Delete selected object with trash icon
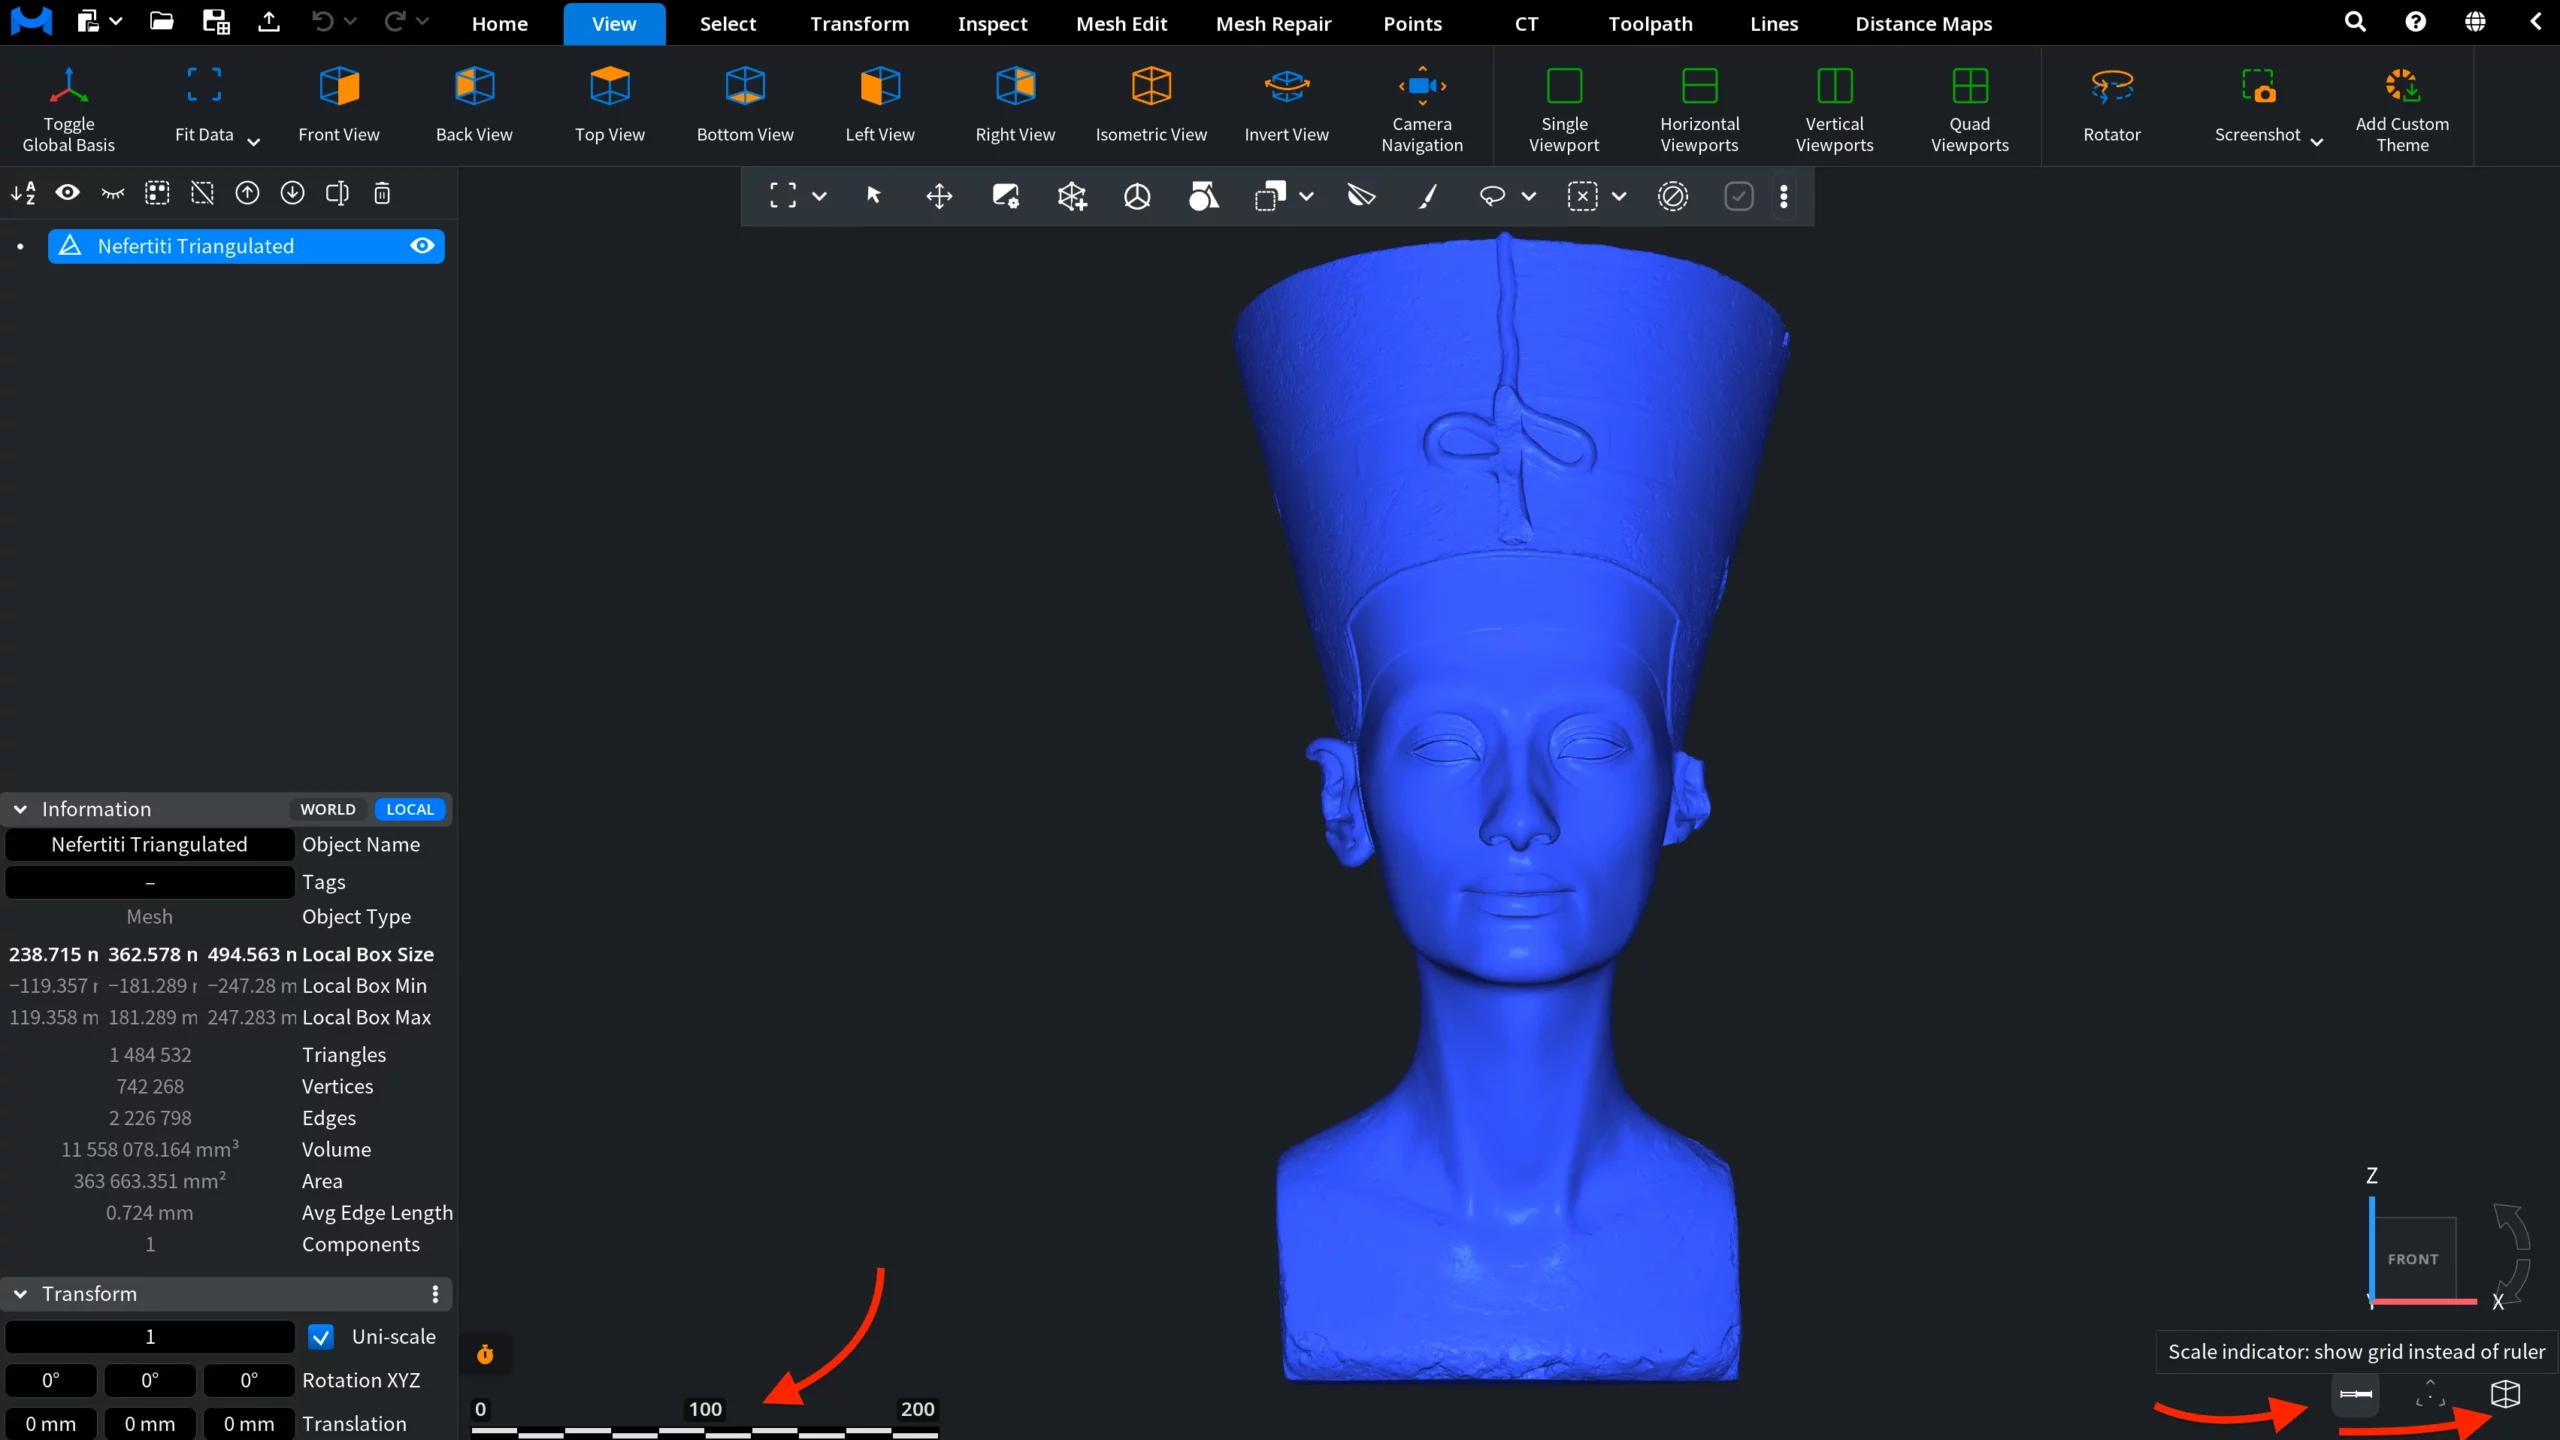Image resolution: width=2560 pixels, height=1440 pixels. [x=382, y=193]
